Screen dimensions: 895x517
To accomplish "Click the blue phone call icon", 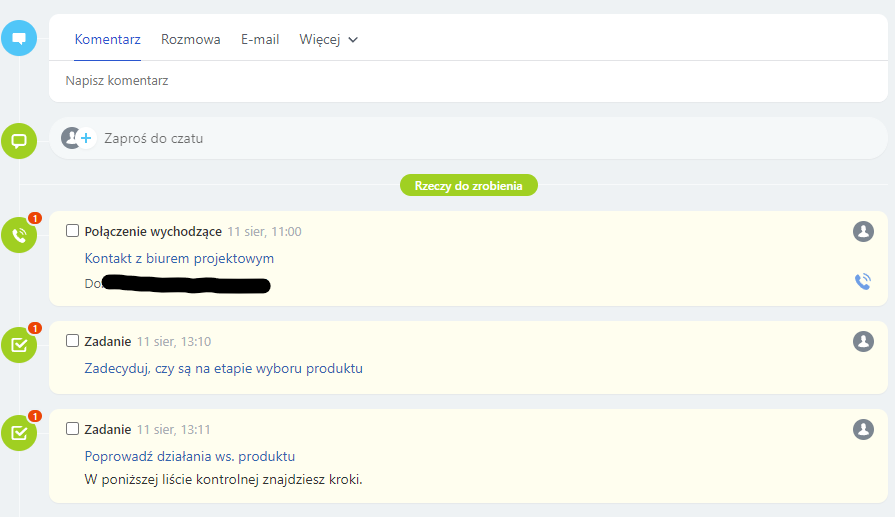I will [x=863, y=282].
